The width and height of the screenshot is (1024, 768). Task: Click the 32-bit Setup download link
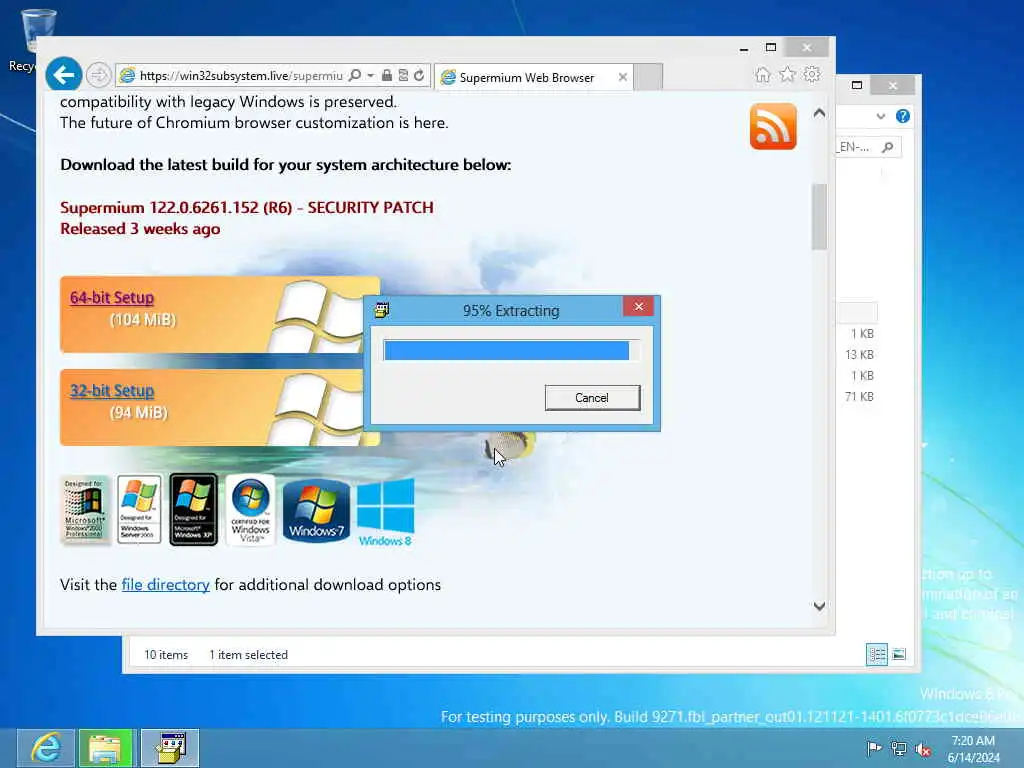tap(112, 391)
